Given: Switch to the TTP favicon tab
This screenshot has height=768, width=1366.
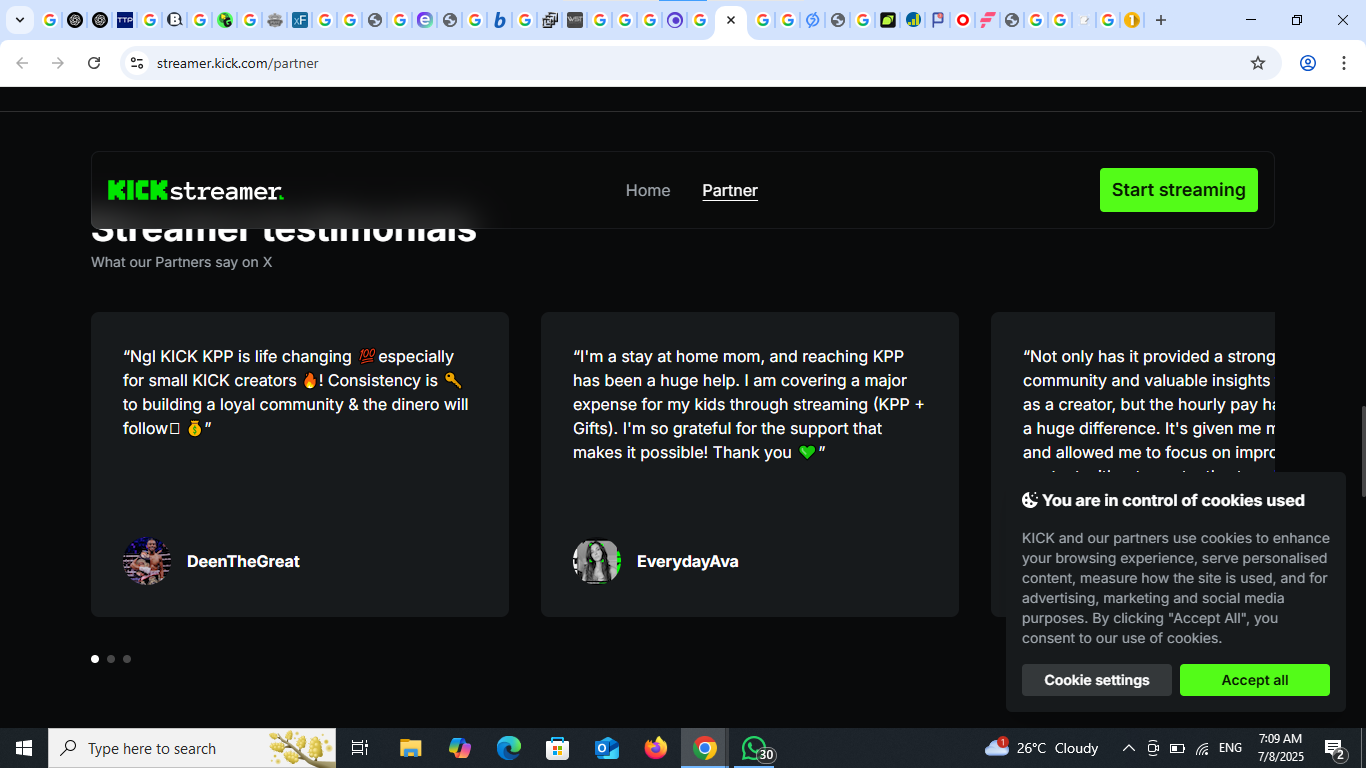Looking at the screenshot, I should click(125, 20).
